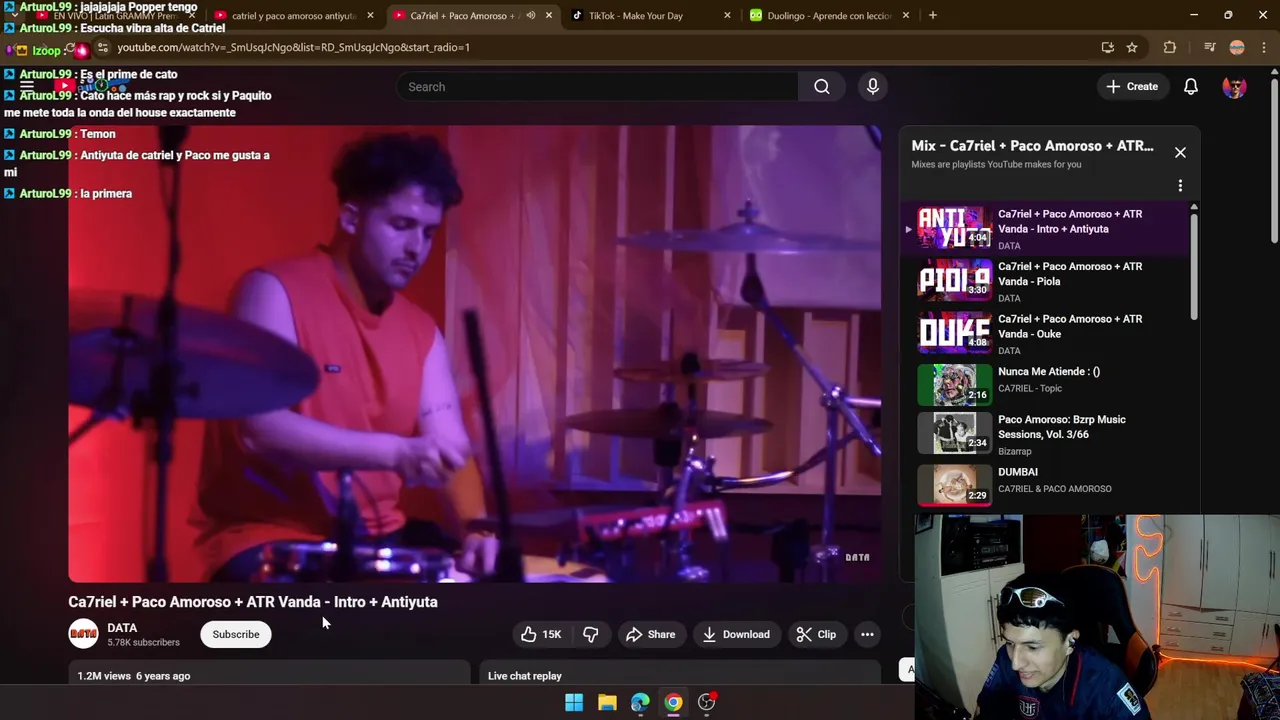Open the Chrome three-dot menu
This screenshot has width=1280, height=720.
(1264, 47)
